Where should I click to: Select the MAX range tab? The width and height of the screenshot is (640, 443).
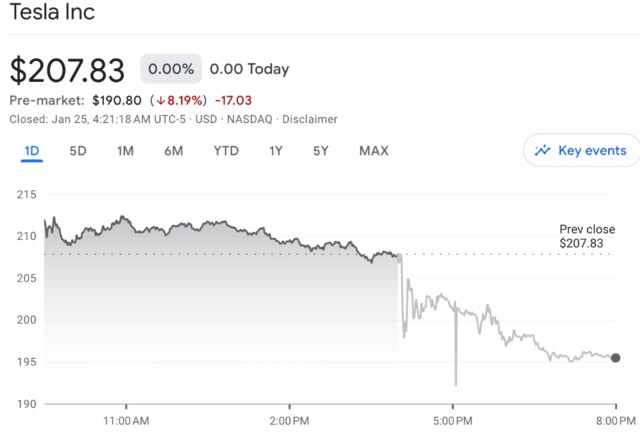[373, 151]
